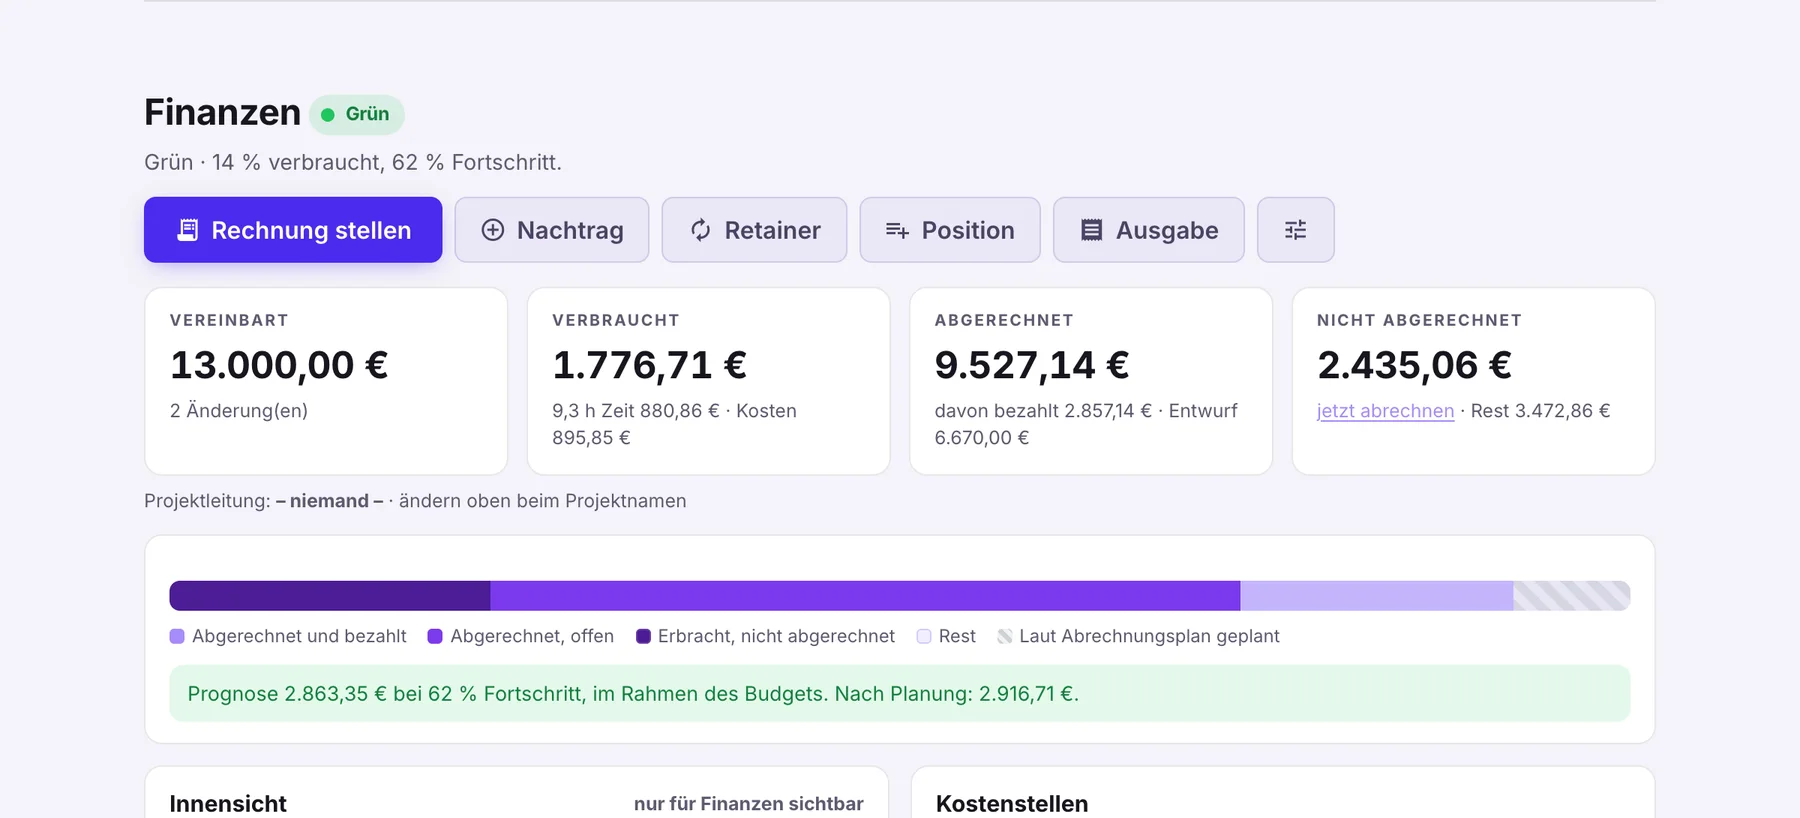Image resolution: width=1800 pixels, height=818 pixels.
Task: Click the invoice icon in Rechnung stellen
Action: click(187, 230)
